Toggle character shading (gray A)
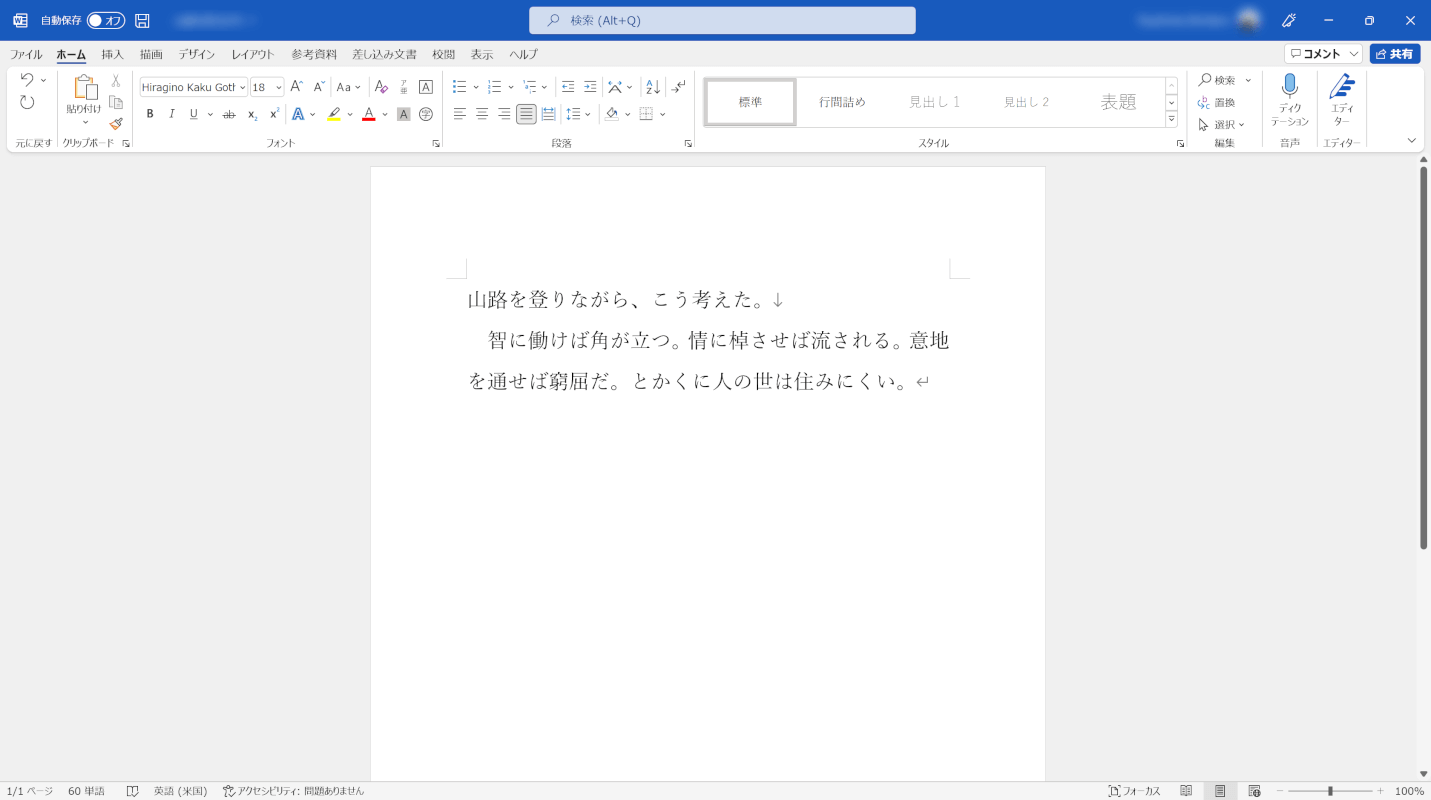Image resolution: width=1431 pixels, height=800 pixels. point(404,114)
